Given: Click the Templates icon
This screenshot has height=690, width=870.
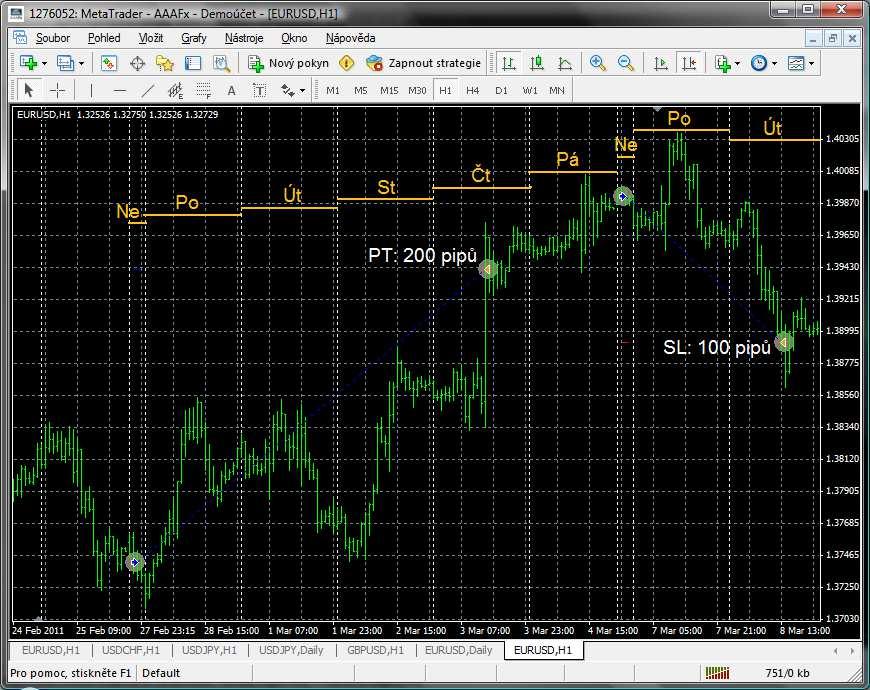Looking at the screenshot, I should tap(796, 63).
